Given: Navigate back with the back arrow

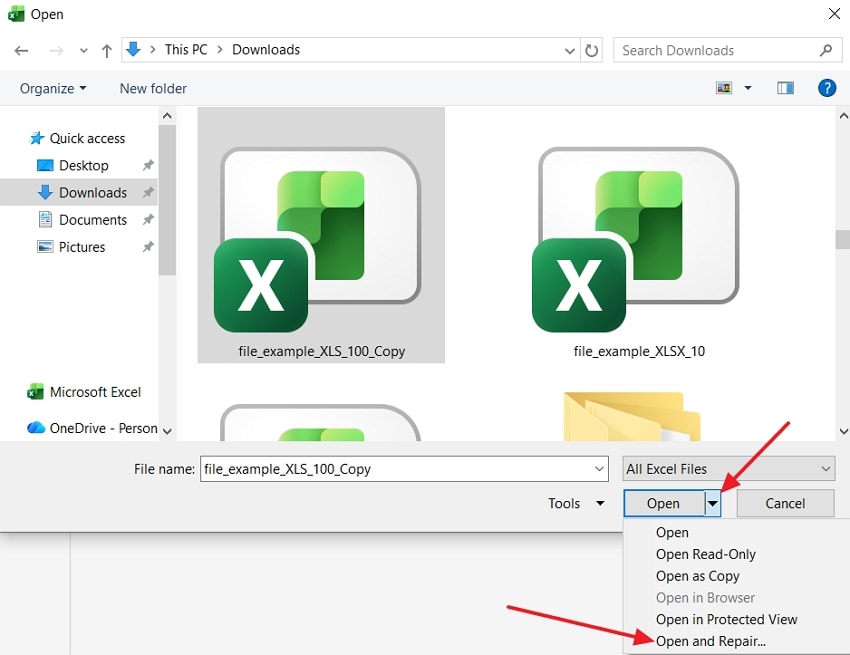Looking at the screenshot, I should 21,50.
